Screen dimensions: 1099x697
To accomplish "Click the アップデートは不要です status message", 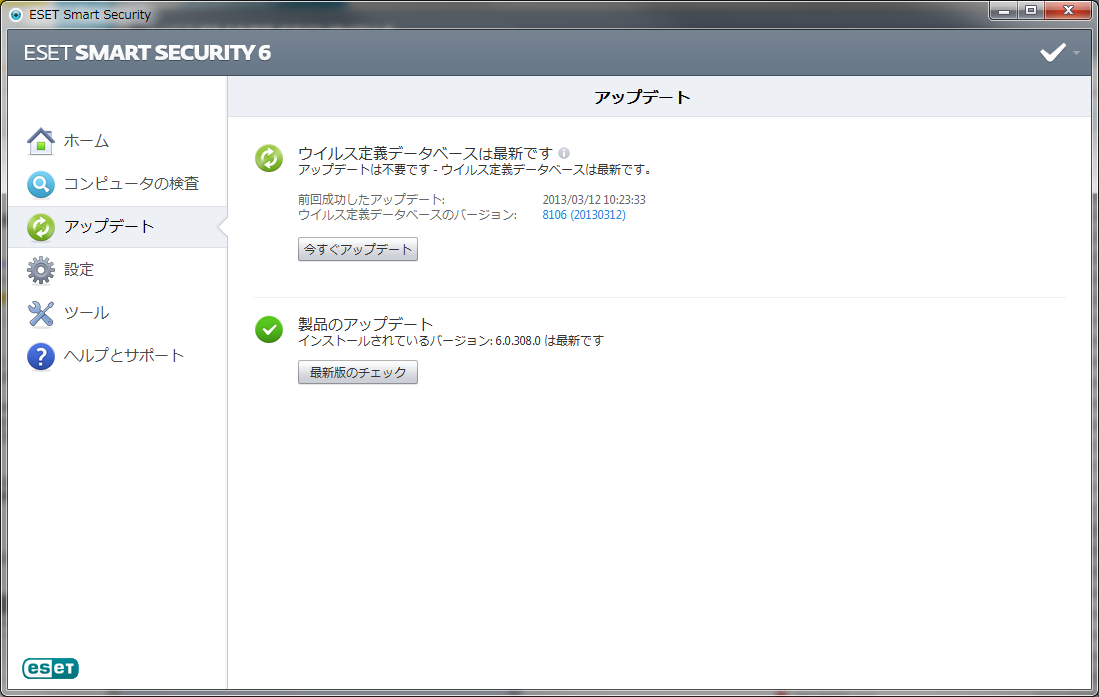I will [x=475, y=170].
